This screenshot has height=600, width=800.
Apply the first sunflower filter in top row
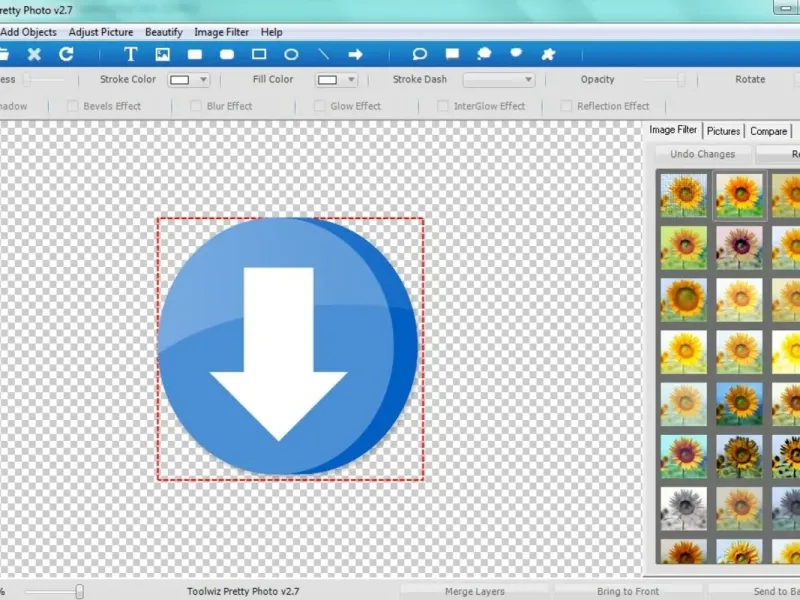pos(684,195)
